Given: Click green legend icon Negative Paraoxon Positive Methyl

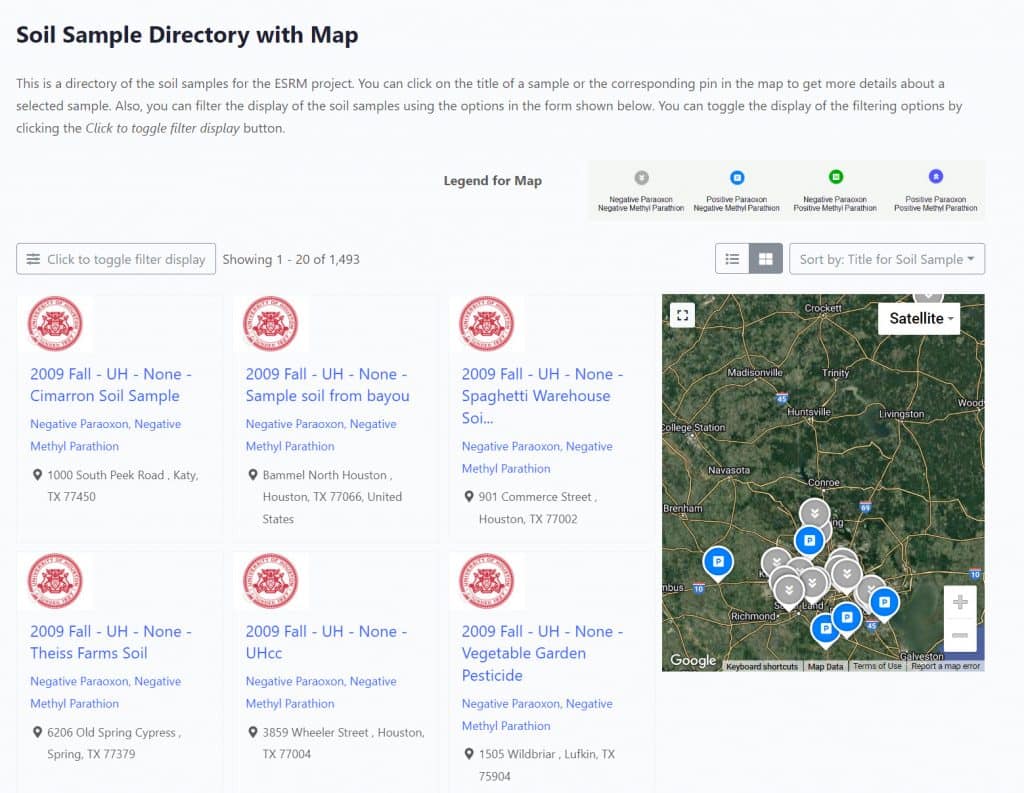Looking at the screenshot, I should (x=835, y=177).
